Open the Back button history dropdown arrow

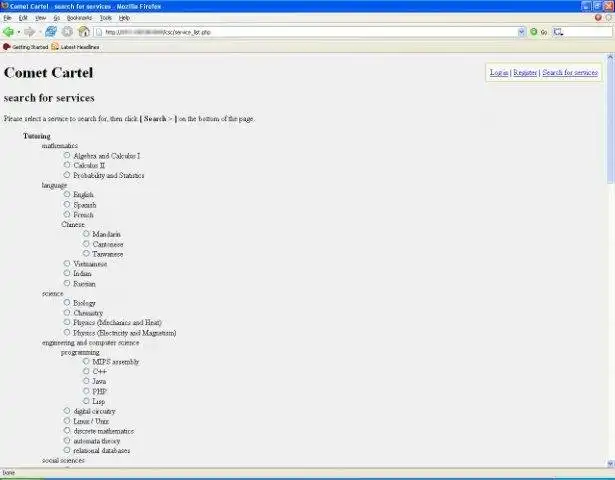pyautogui.click(x=18, y=32)
